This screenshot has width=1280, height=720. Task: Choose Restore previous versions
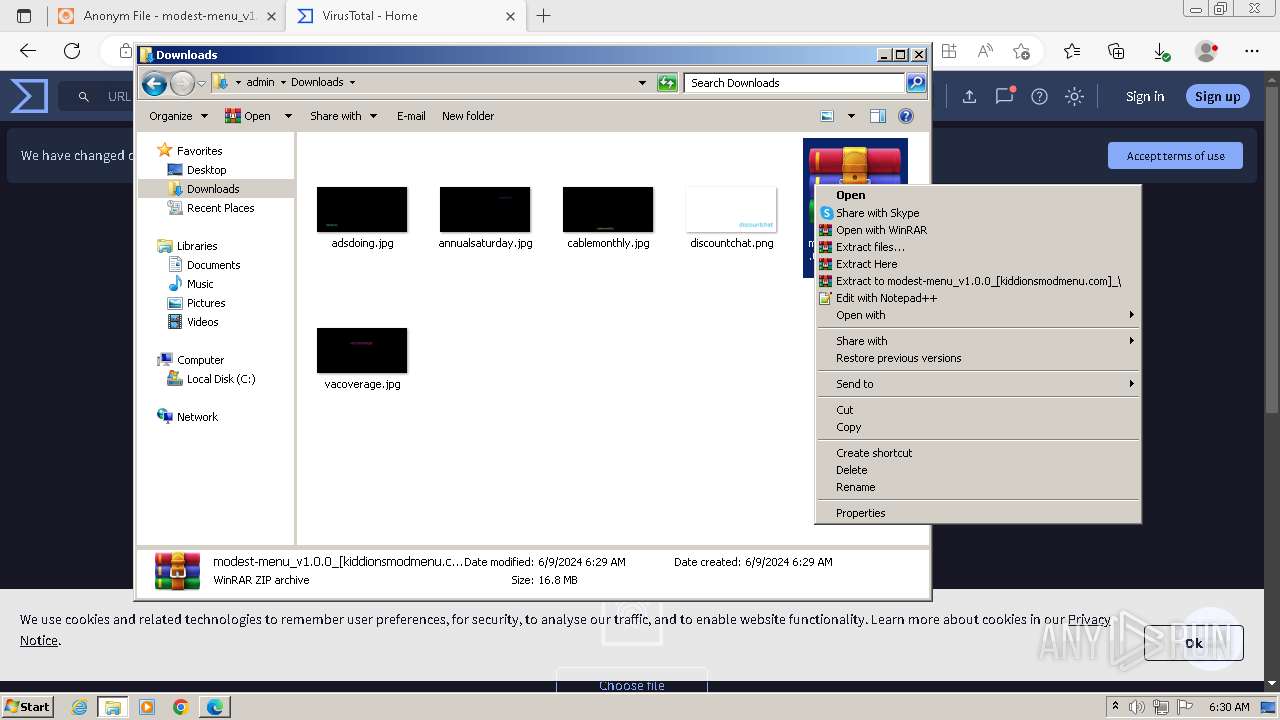(x=978, y=358)
